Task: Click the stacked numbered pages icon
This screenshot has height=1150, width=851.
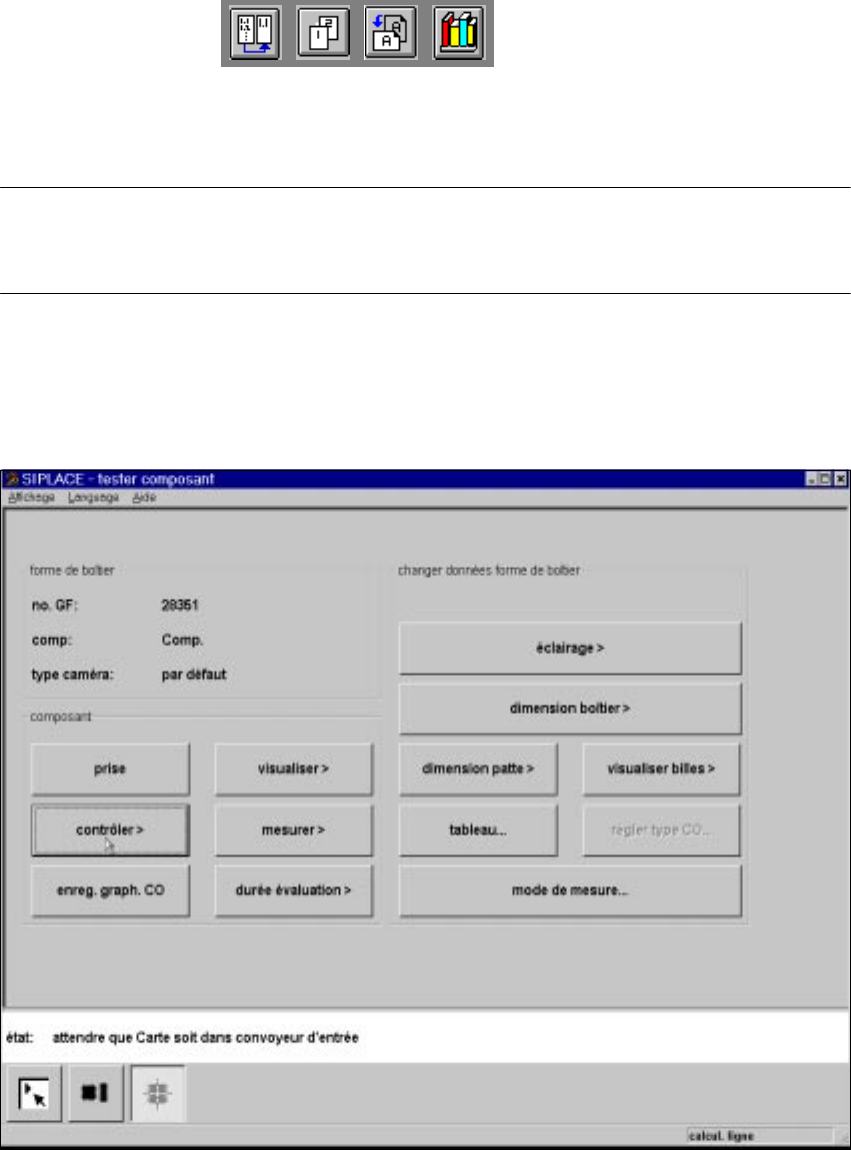Action: (323, 32)
